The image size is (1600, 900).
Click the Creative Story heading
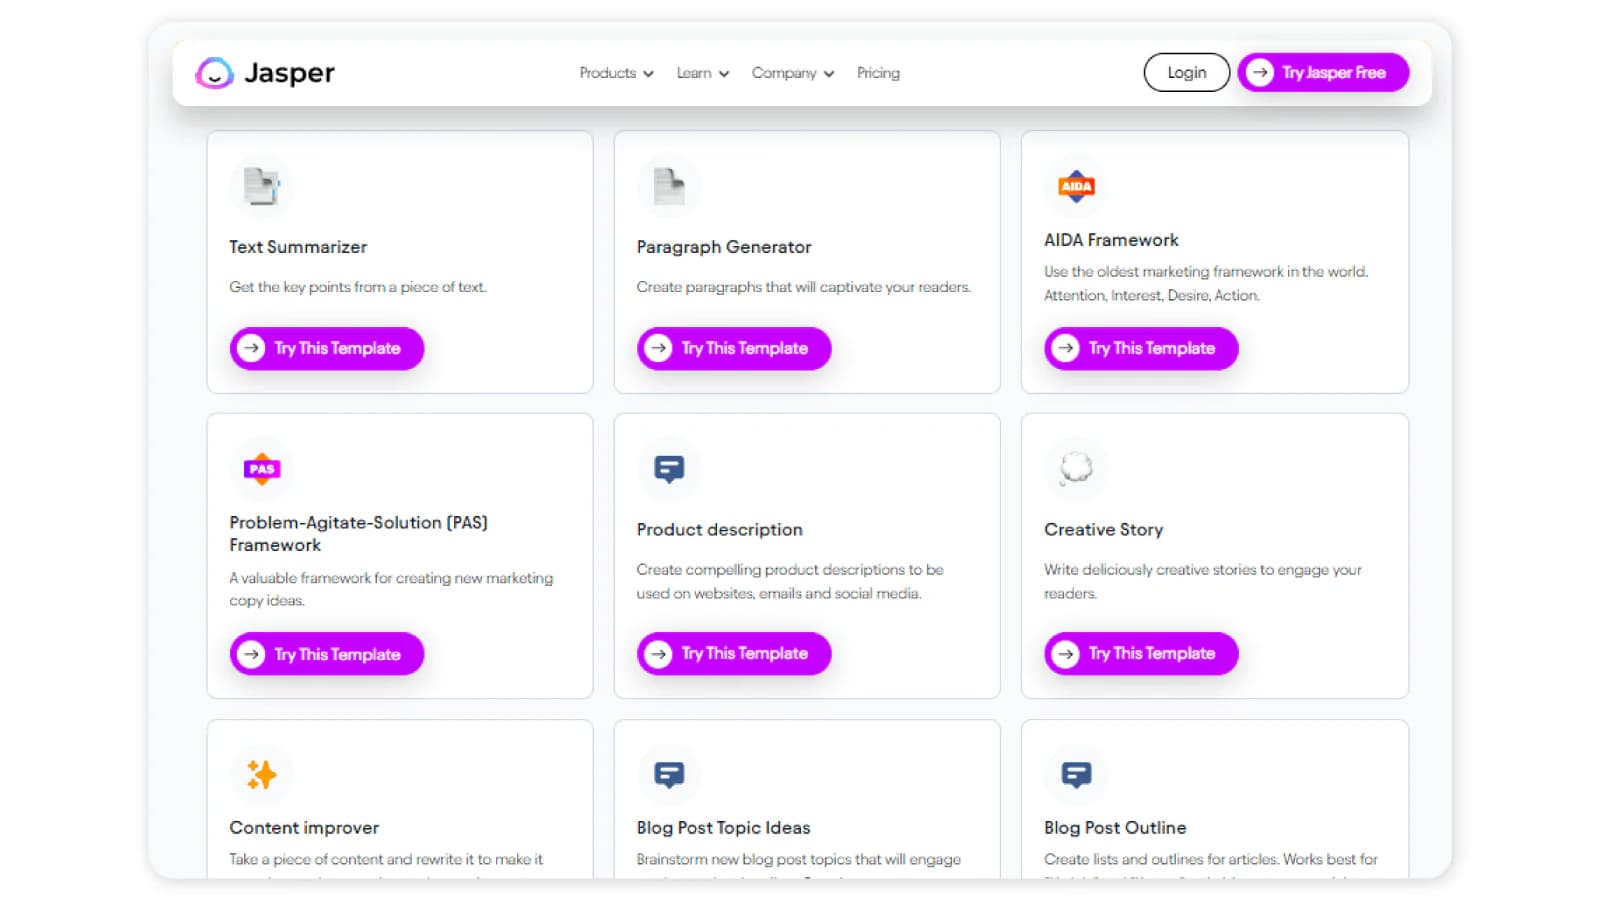tap(1103, 530)
